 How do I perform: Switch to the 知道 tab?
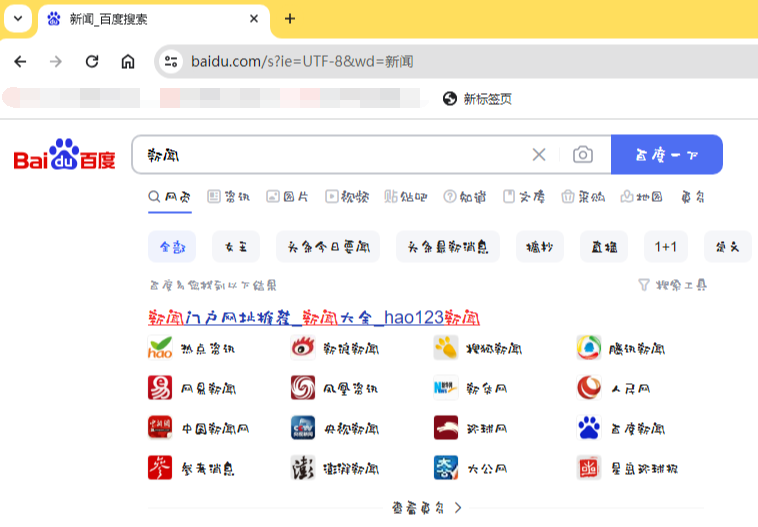(465, 197)
